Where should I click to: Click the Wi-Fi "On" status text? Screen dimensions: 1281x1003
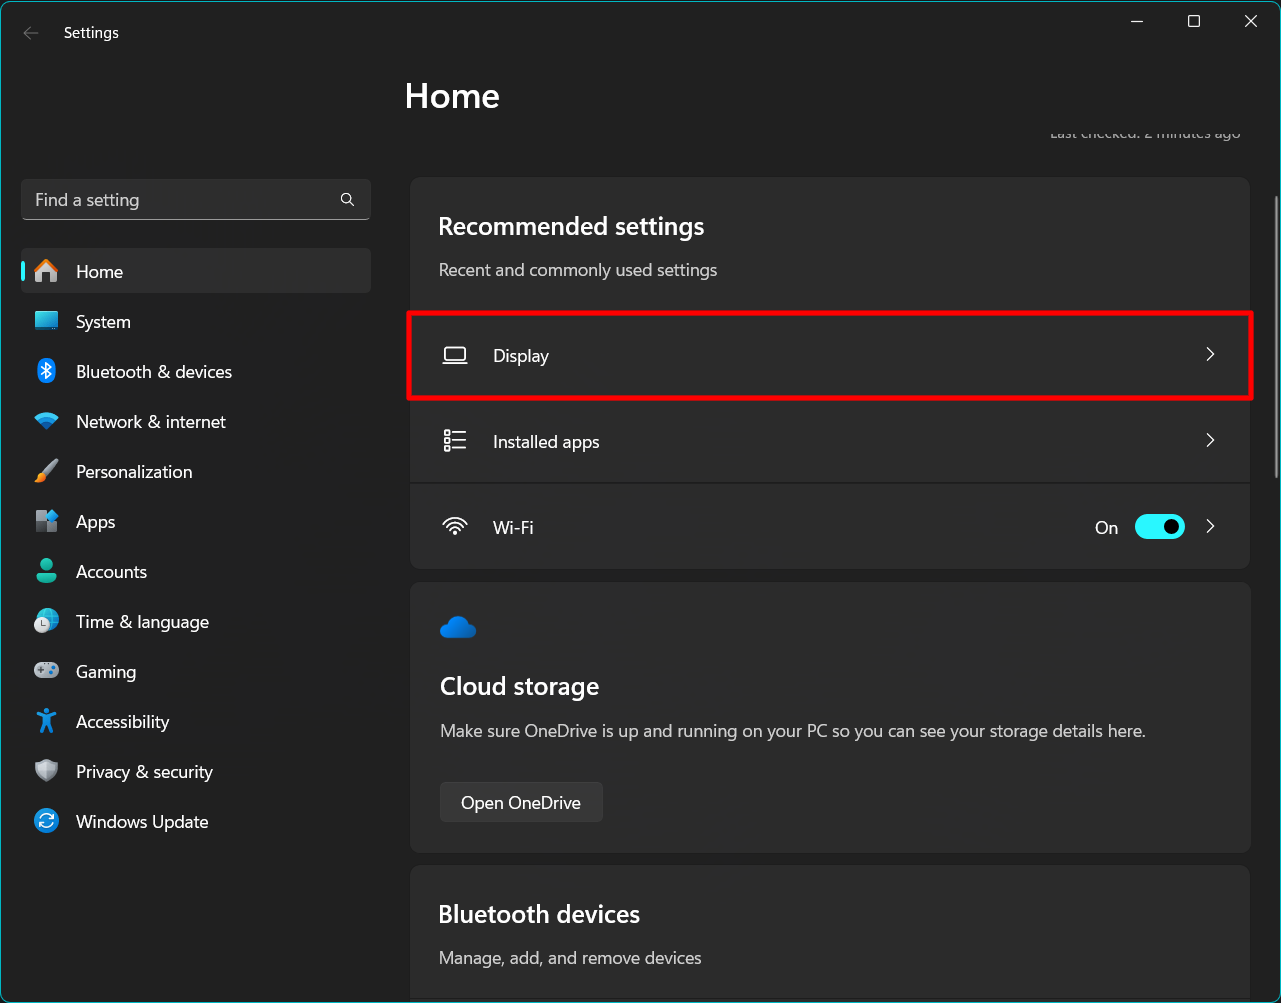[1106, 528]
